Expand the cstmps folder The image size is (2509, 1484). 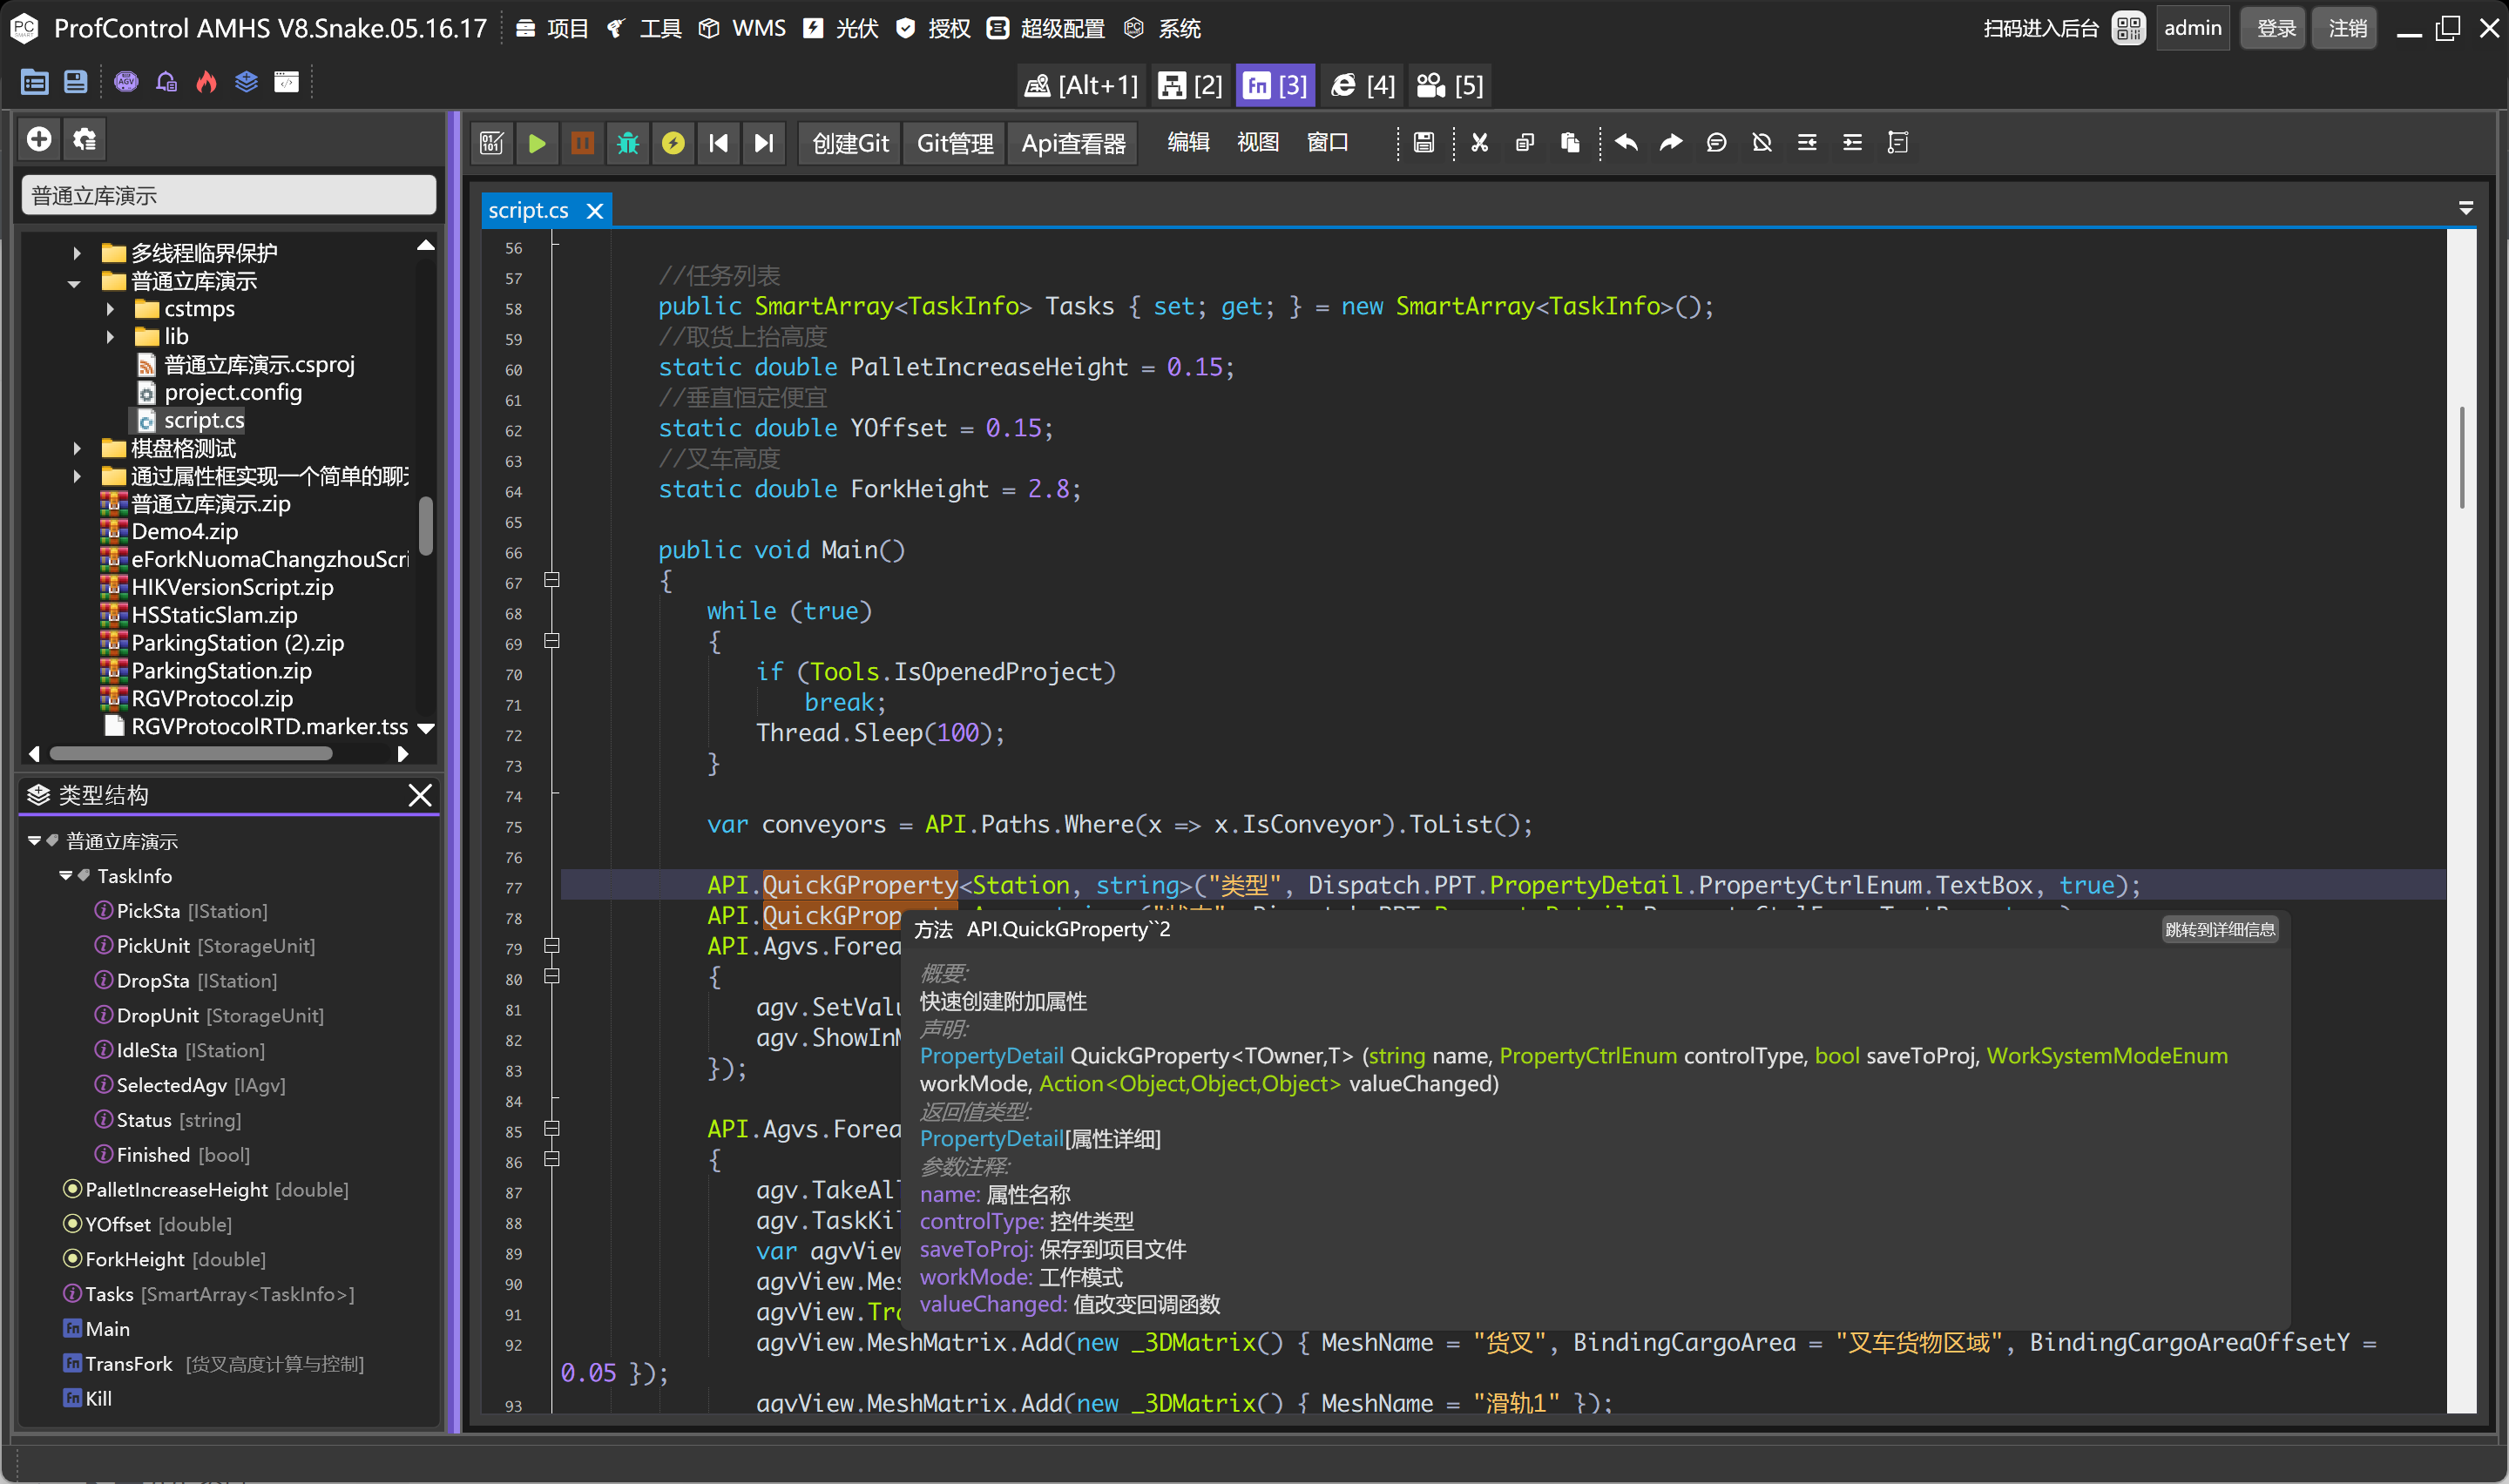110,309
